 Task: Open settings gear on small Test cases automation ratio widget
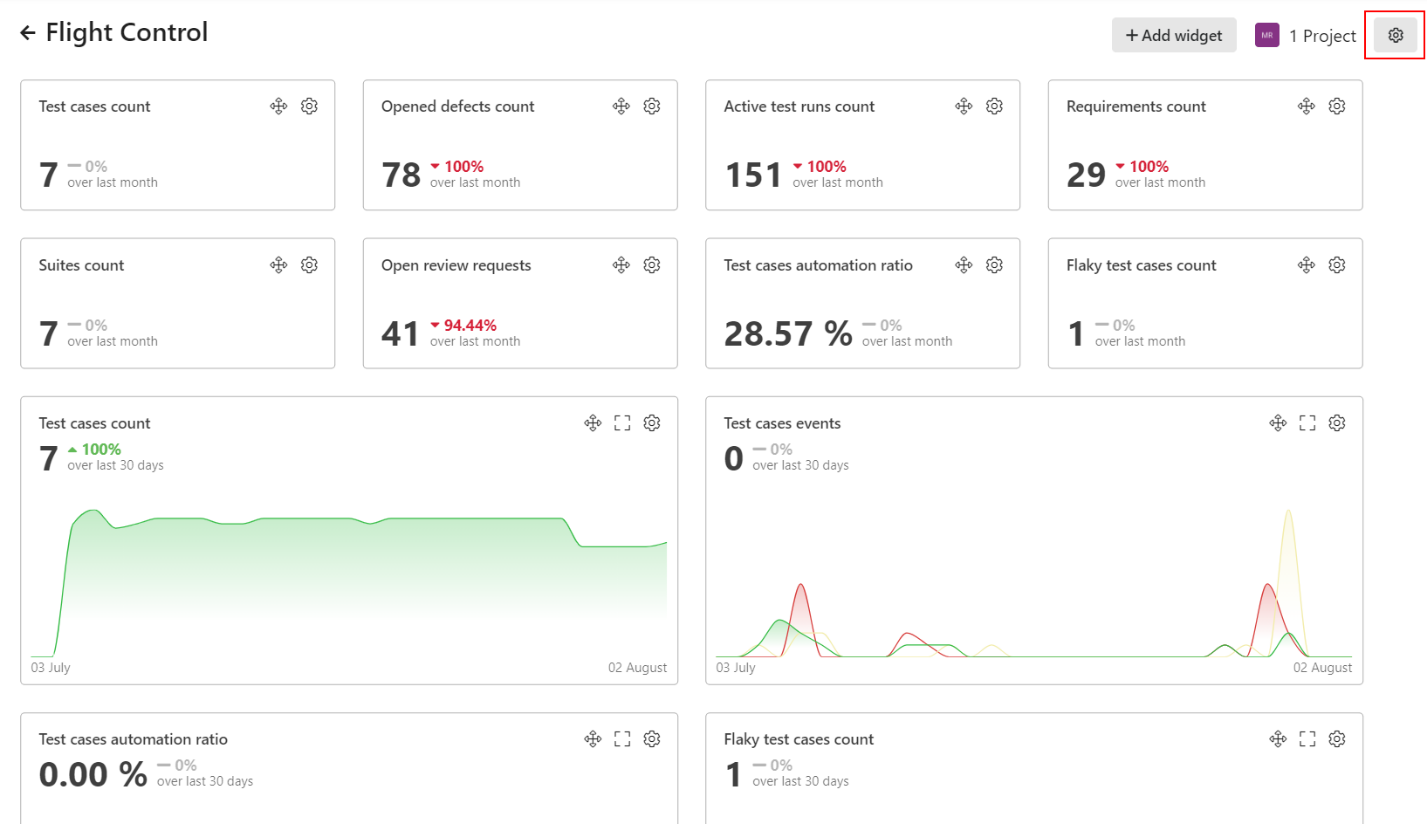[x=994, y=265]
